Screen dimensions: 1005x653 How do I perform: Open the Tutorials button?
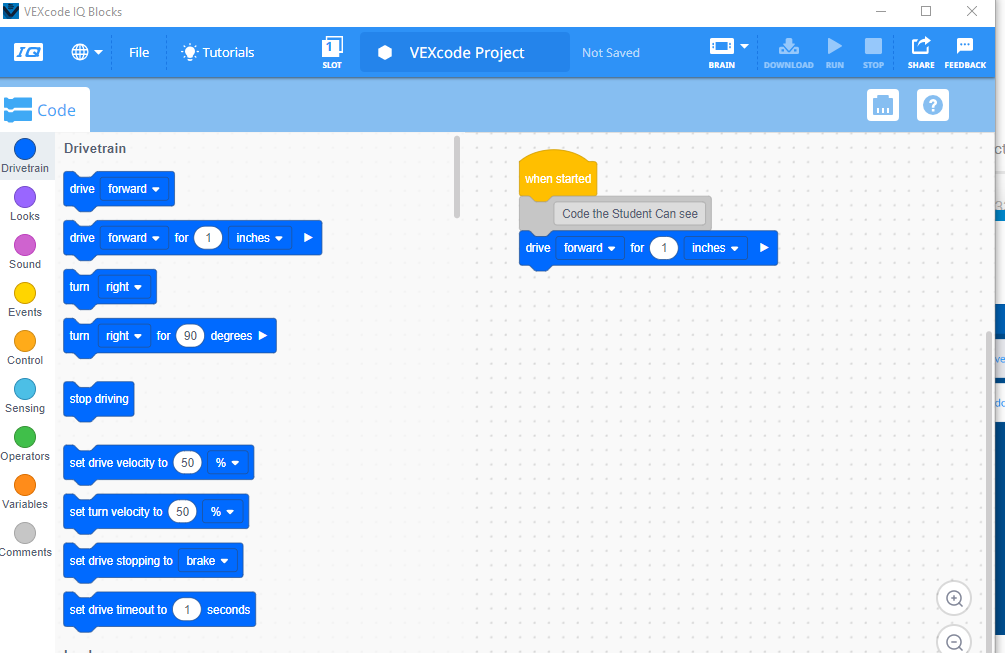(x=217, y=52)
